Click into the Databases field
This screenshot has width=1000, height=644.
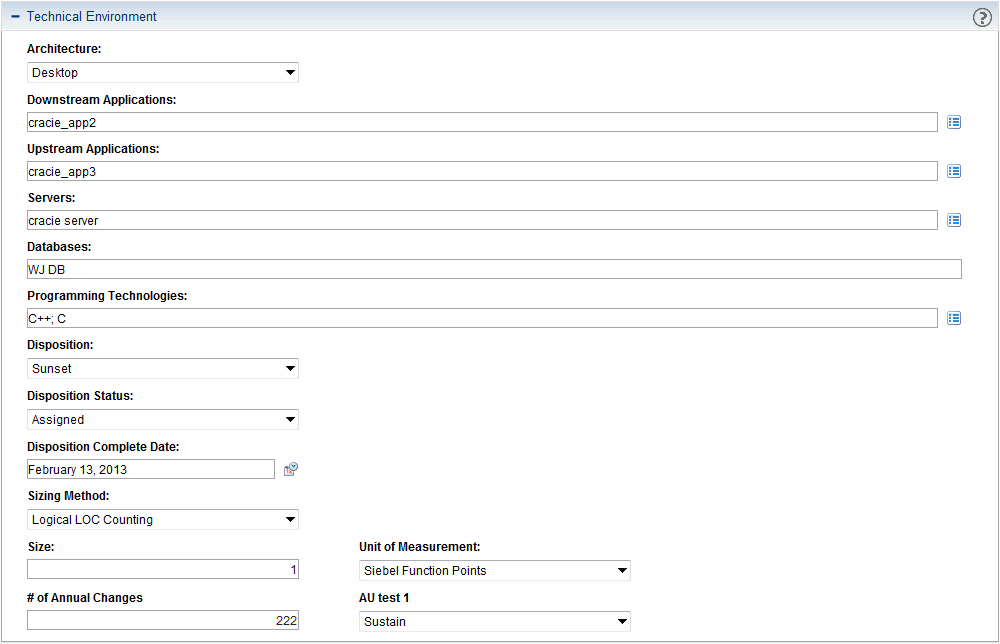pos(494,269)
